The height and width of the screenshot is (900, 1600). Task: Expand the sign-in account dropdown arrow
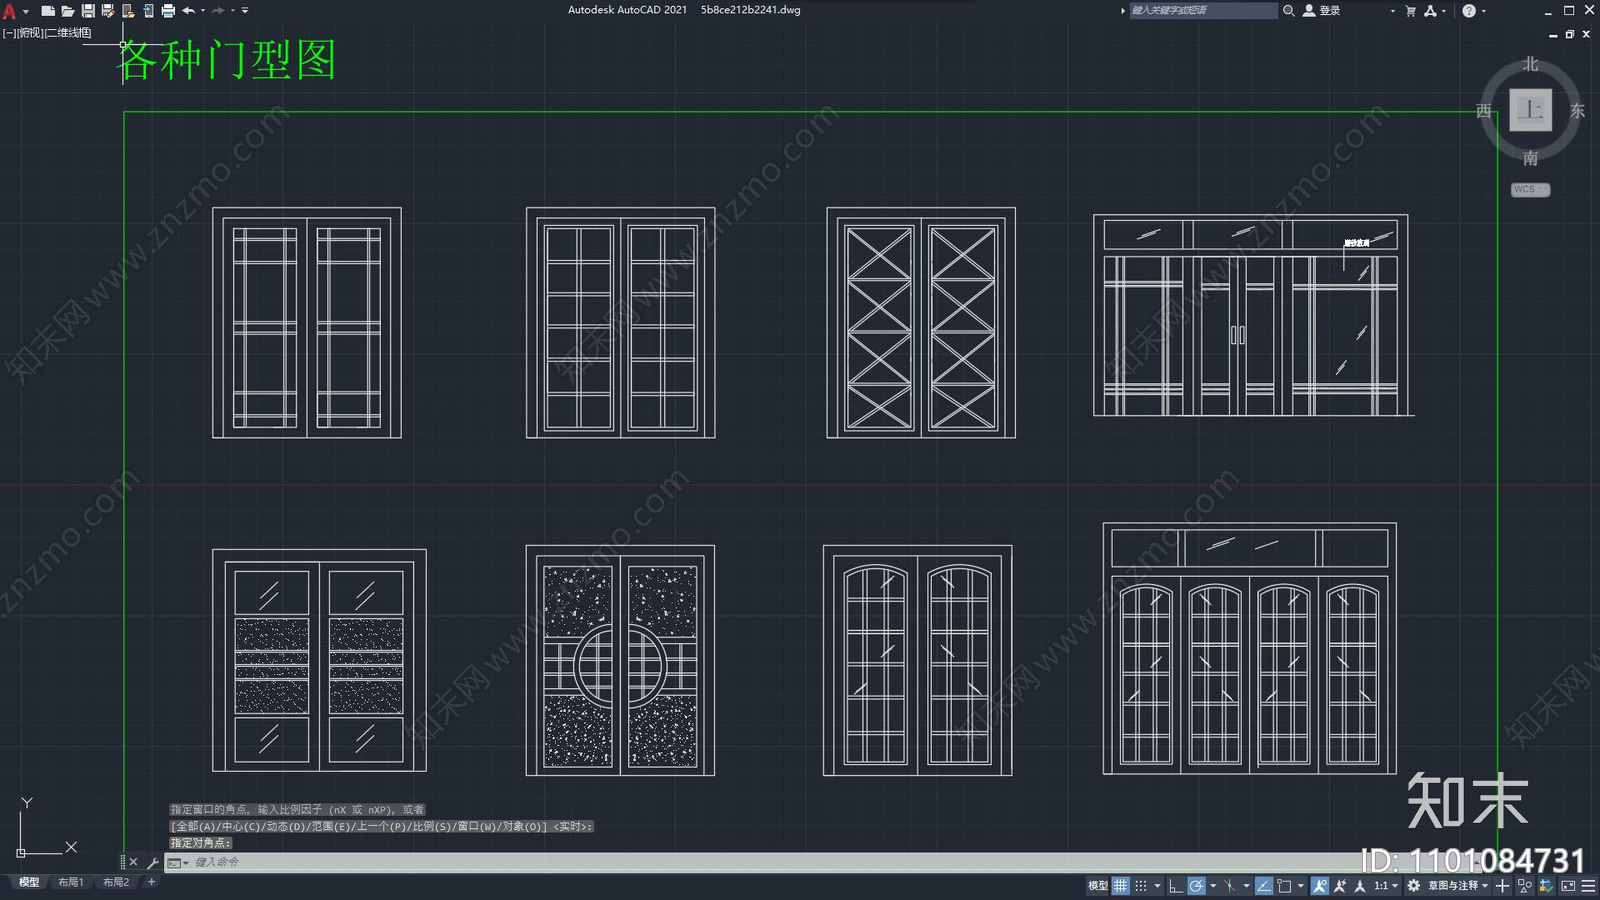[1392, 11]
